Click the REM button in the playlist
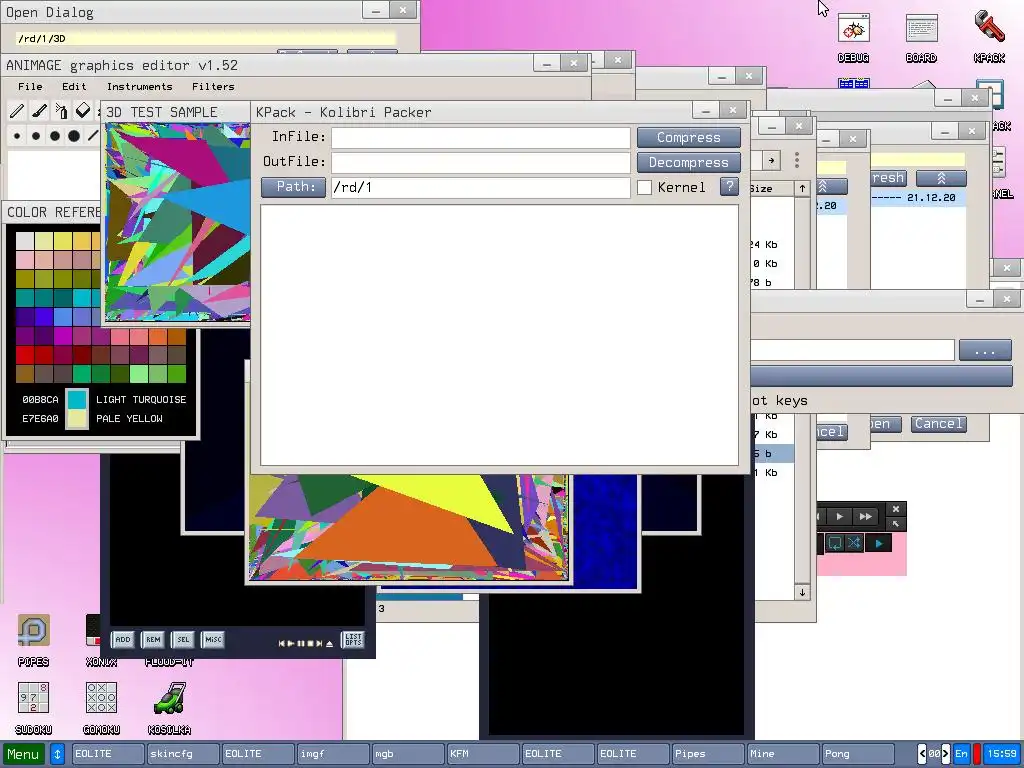Viewport: 1024px width, 768px height. coord(153,639)
